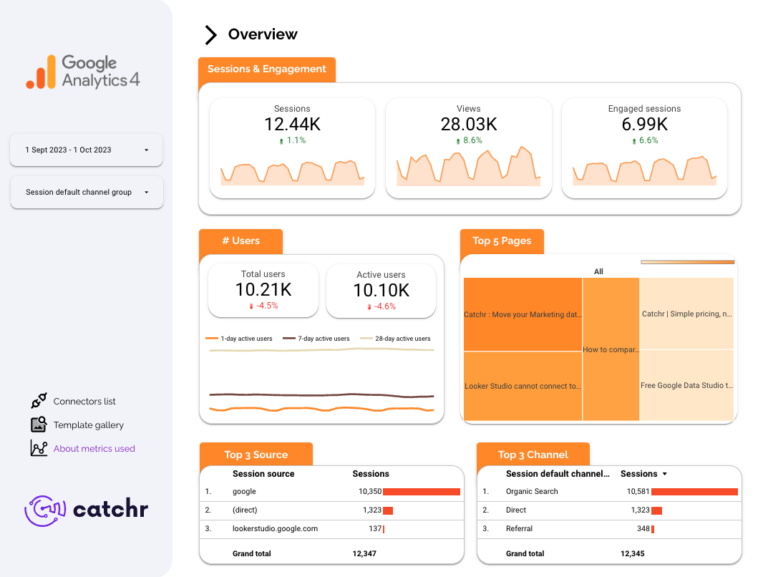This screenshot has width=768, height=577.
Task: Click the green up arrow under Views
Action: point(458,141)
